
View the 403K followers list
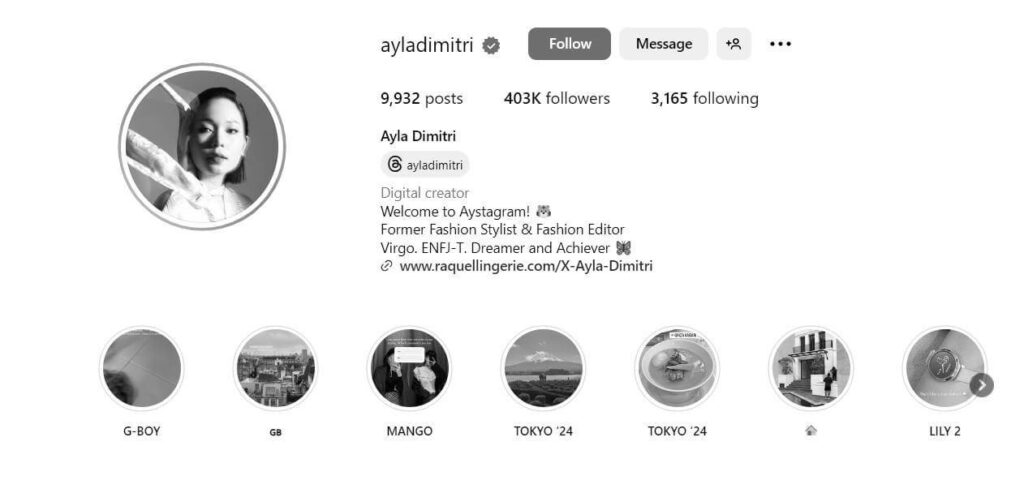pos(556,99)
